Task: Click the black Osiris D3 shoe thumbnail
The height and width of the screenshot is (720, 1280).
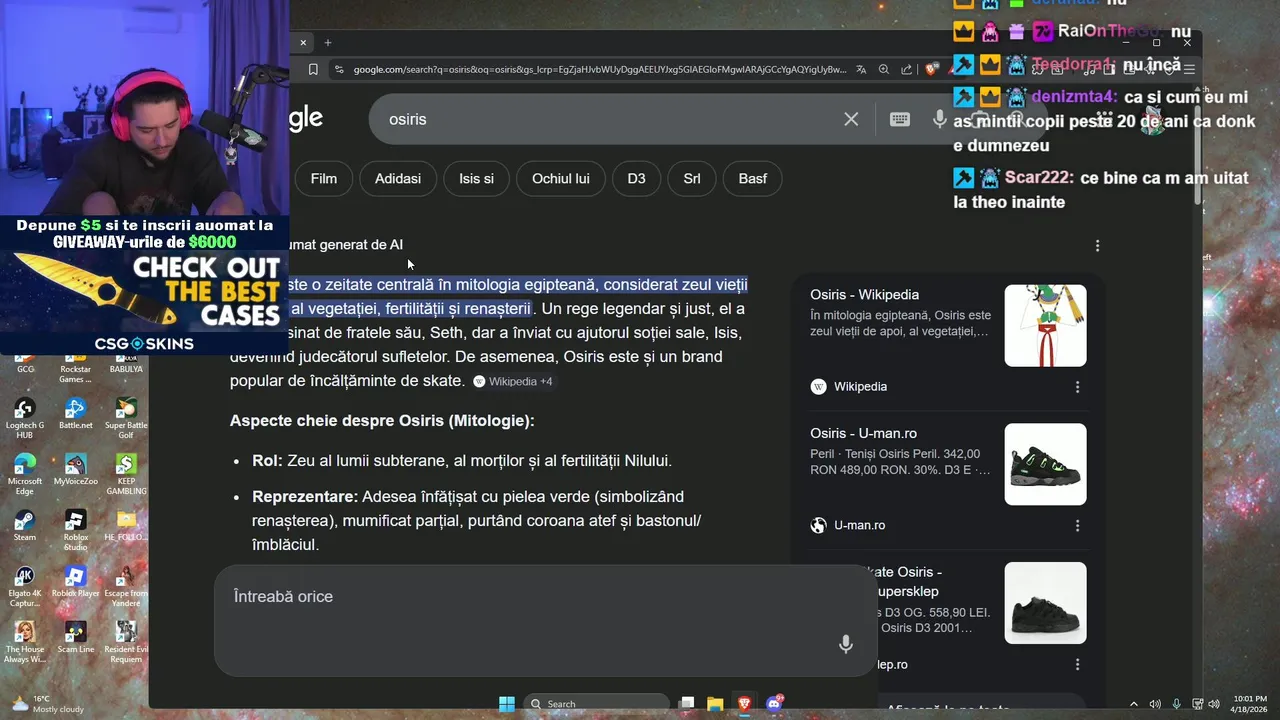Action: tap(1045, 603)
